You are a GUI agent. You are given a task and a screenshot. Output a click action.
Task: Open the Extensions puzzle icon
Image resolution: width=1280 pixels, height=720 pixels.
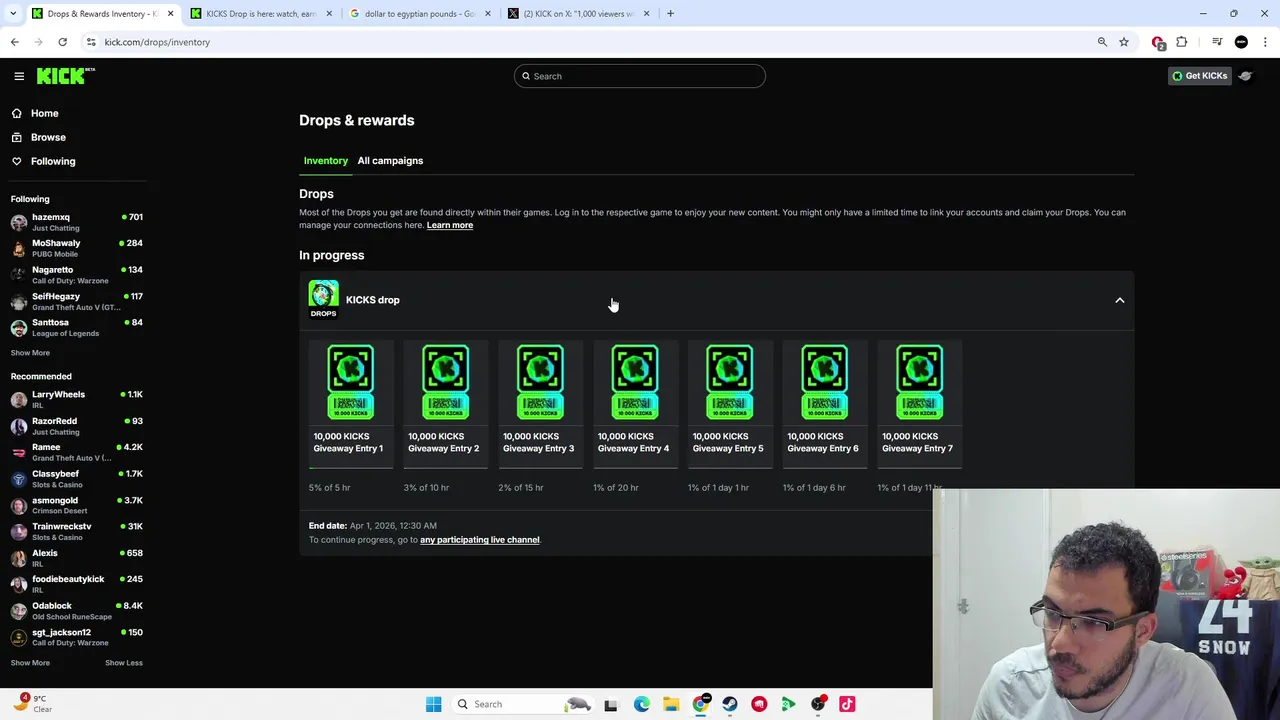click(x=1182, y=42)
